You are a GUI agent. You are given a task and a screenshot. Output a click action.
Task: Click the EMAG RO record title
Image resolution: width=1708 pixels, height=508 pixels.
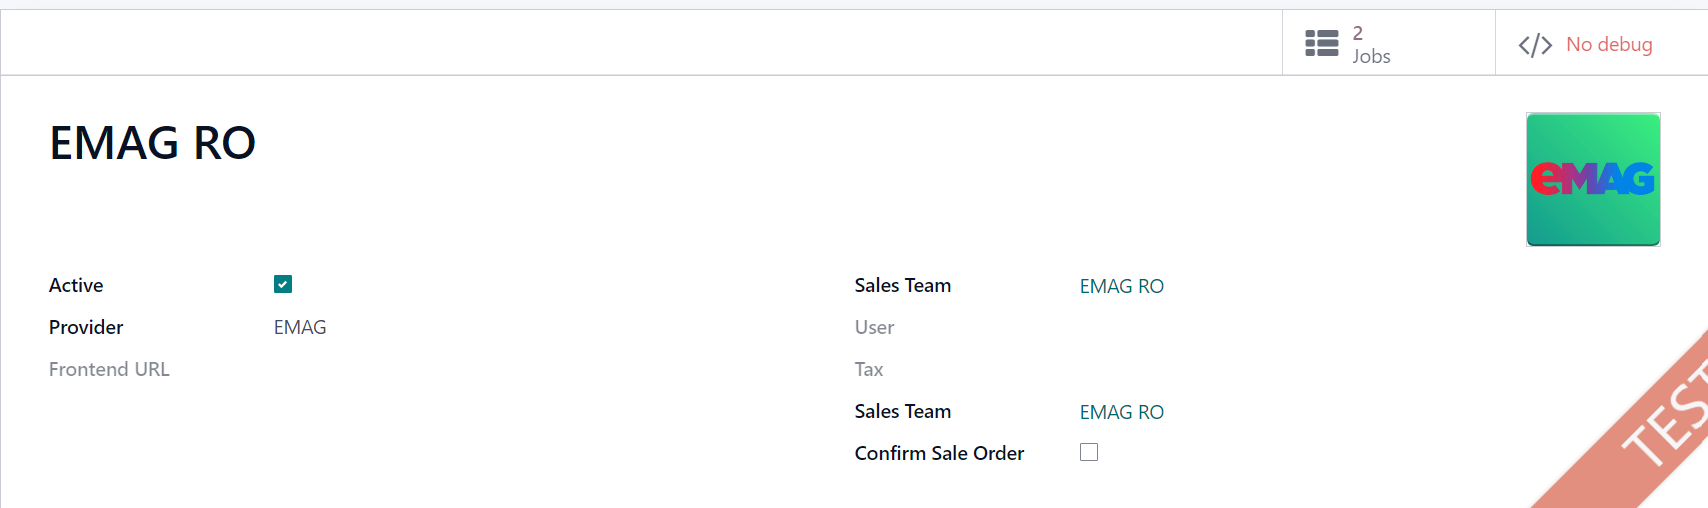tap(153, 143)
